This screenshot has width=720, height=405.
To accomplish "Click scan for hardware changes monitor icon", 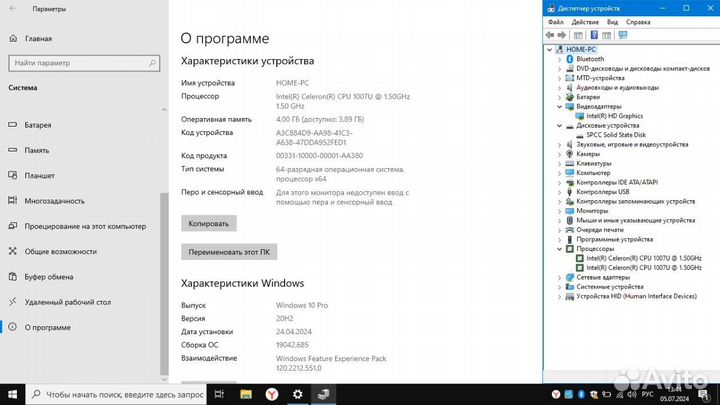I will [x=623, y=35].
